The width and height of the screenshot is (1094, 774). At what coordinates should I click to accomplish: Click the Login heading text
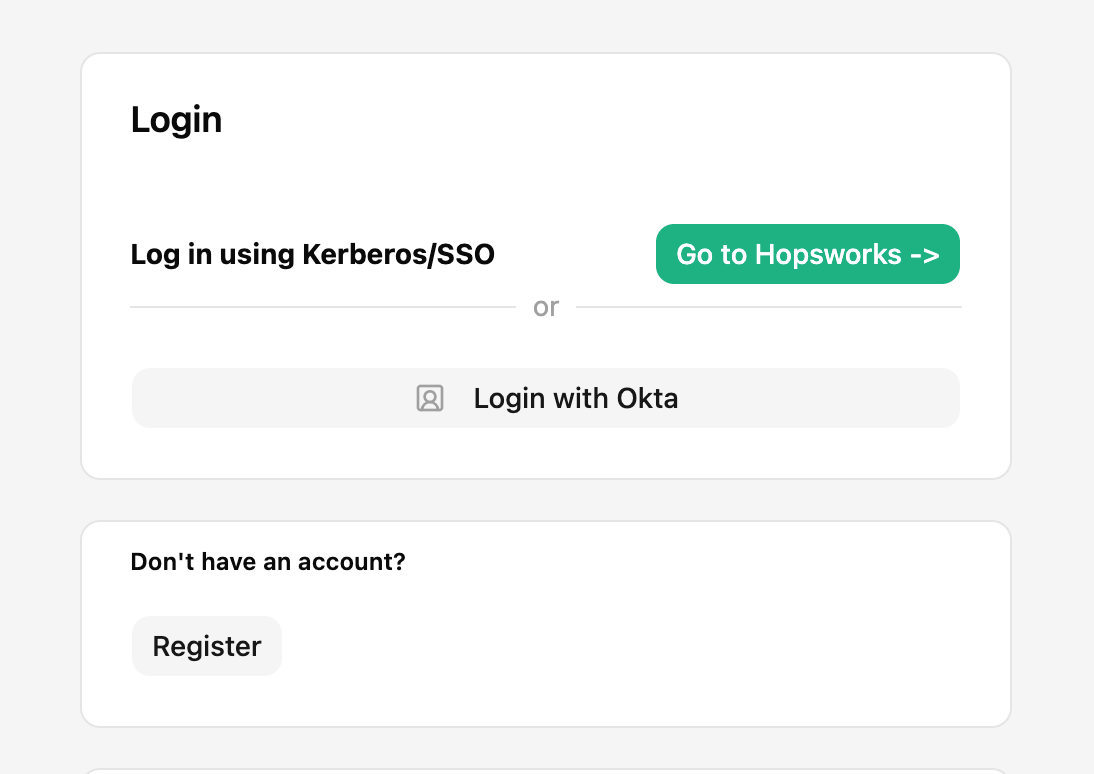click(177, 120)
